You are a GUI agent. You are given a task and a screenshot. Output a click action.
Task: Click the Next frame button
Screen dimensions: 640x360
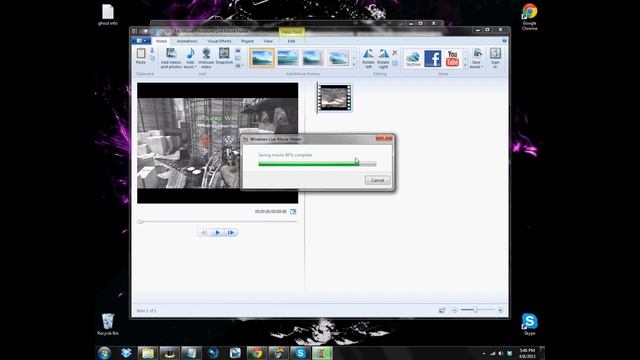click(231, 232)
